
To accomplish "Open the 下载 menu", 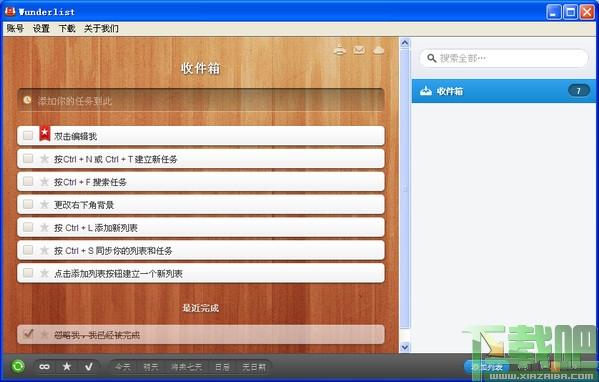I will (67, 28).
